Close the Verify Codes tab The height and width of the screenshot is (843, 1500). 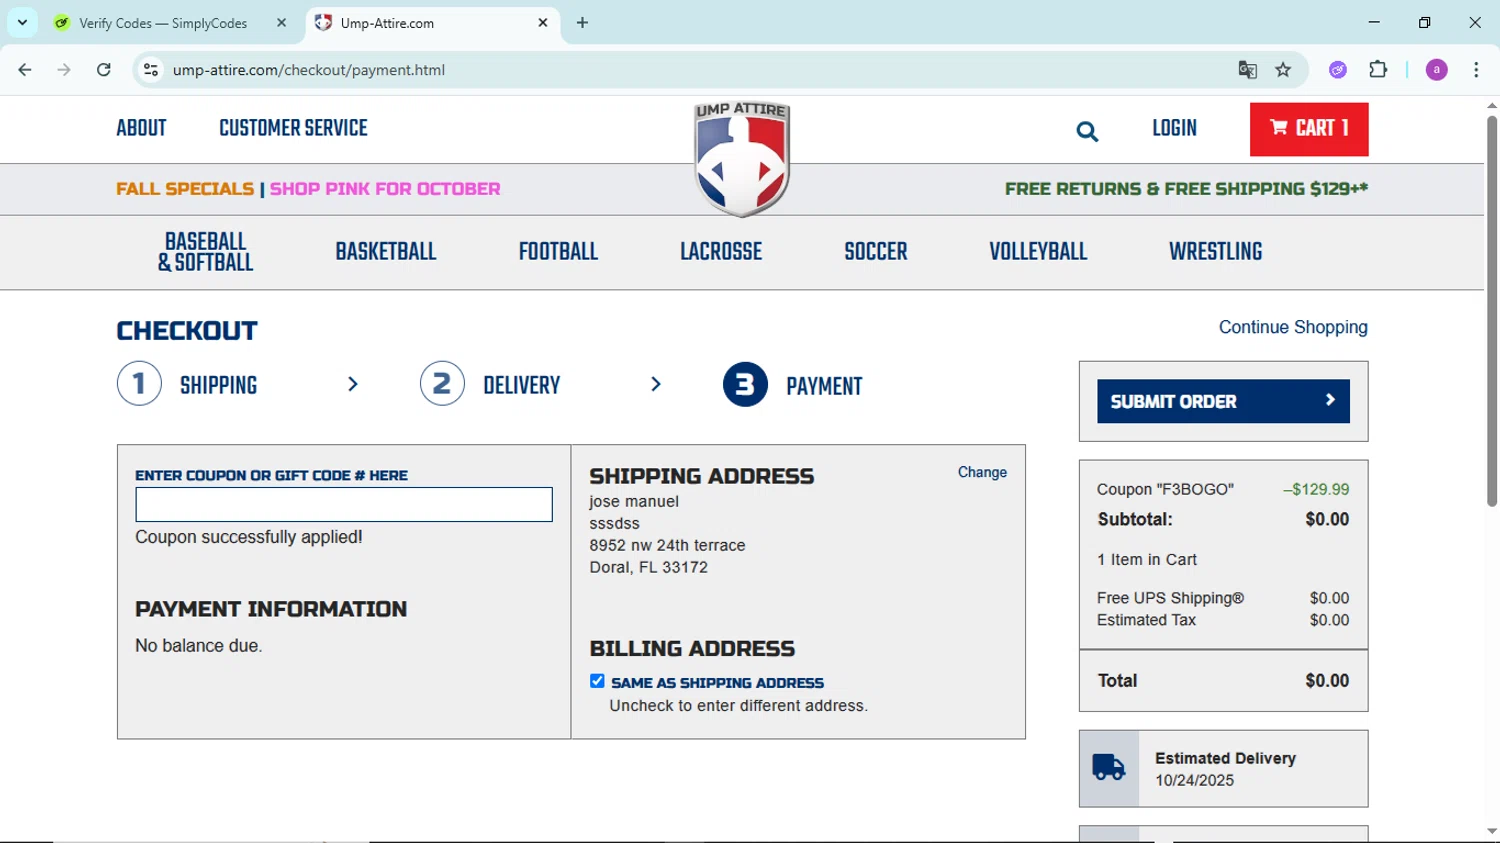(282, 23)
